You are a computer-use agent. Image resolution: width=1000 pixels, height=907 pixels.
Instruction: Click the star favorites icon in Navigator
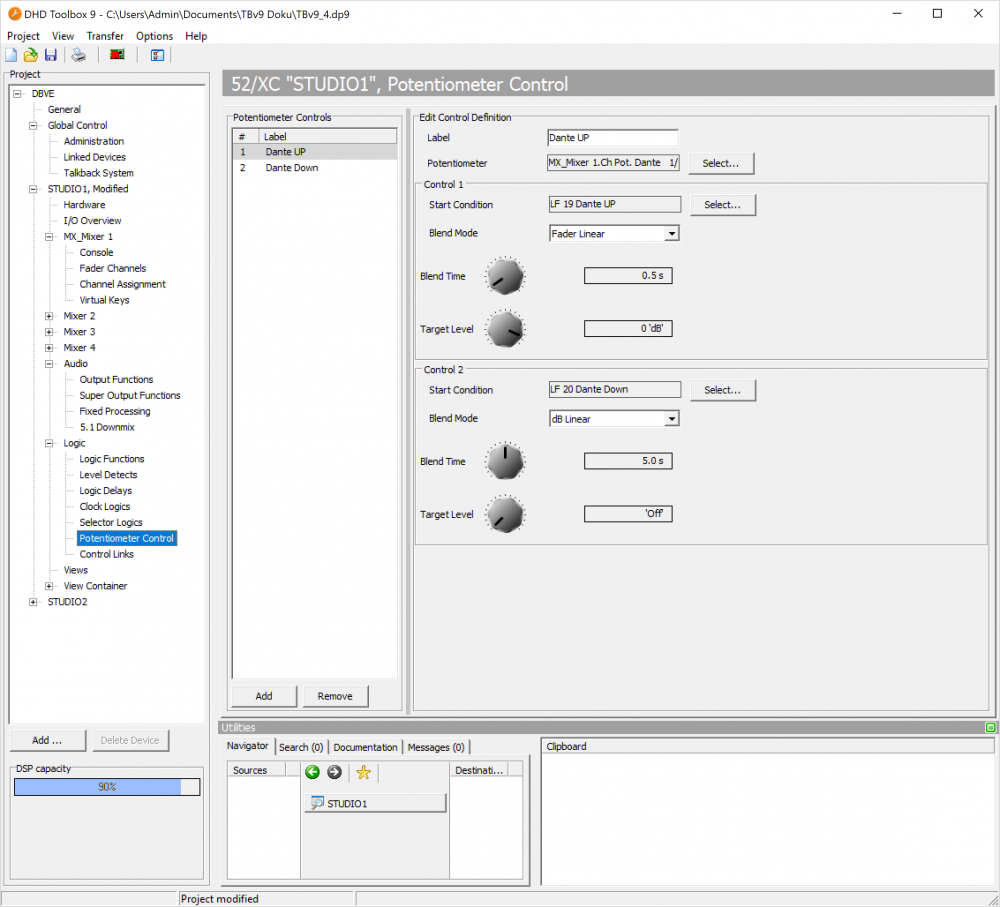(x=363, y=772)
